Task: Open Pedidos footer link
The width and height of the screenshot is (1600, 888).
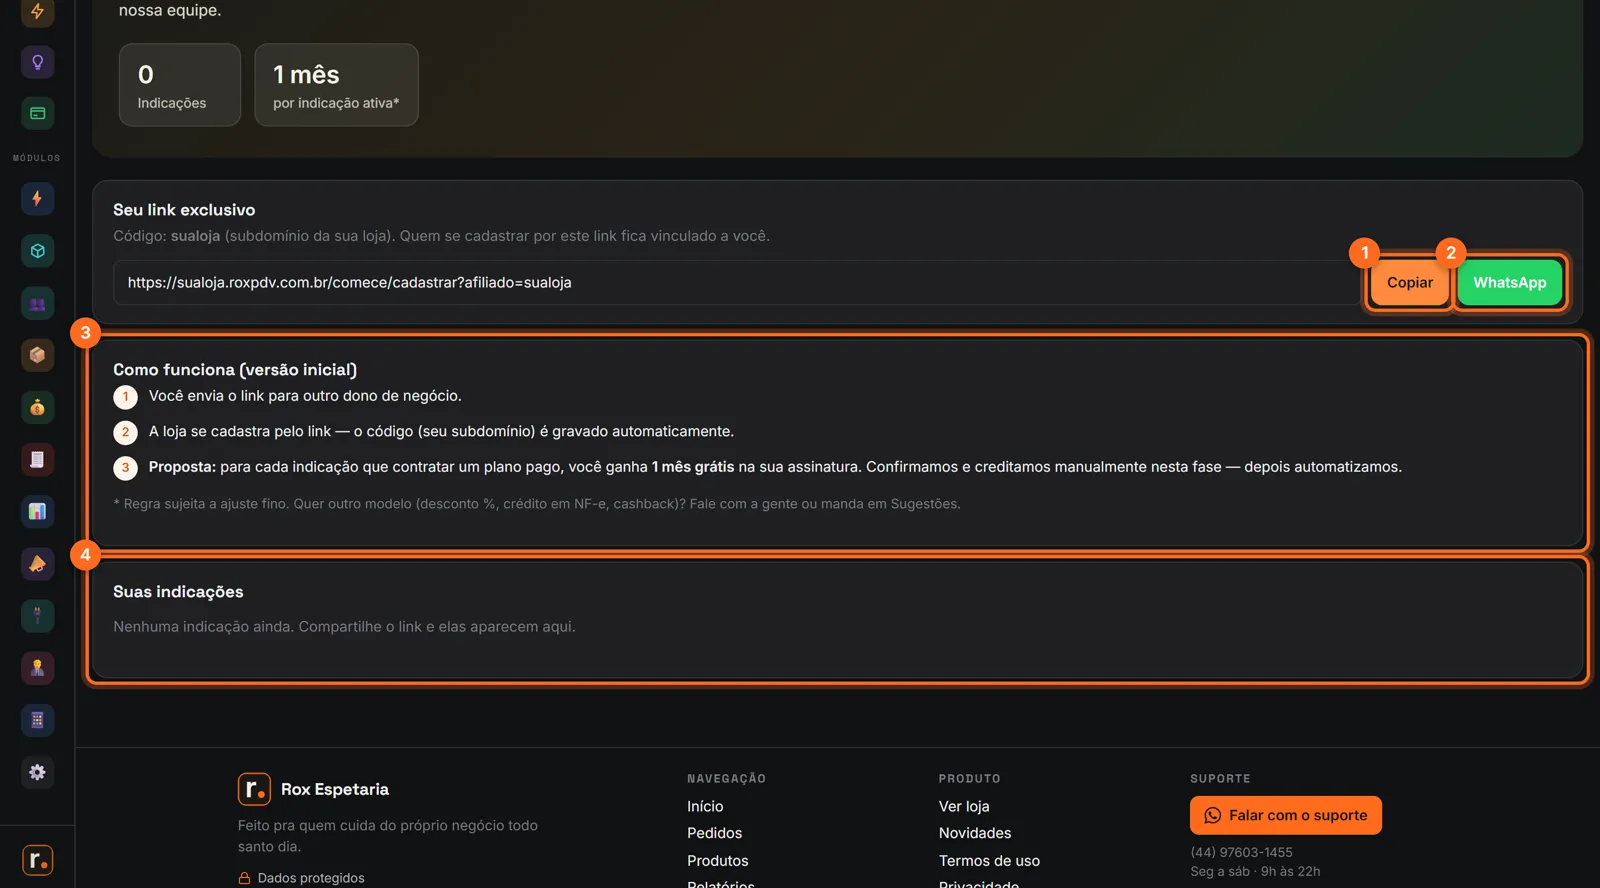Action: pyautogui.click(x=714, y=833)
